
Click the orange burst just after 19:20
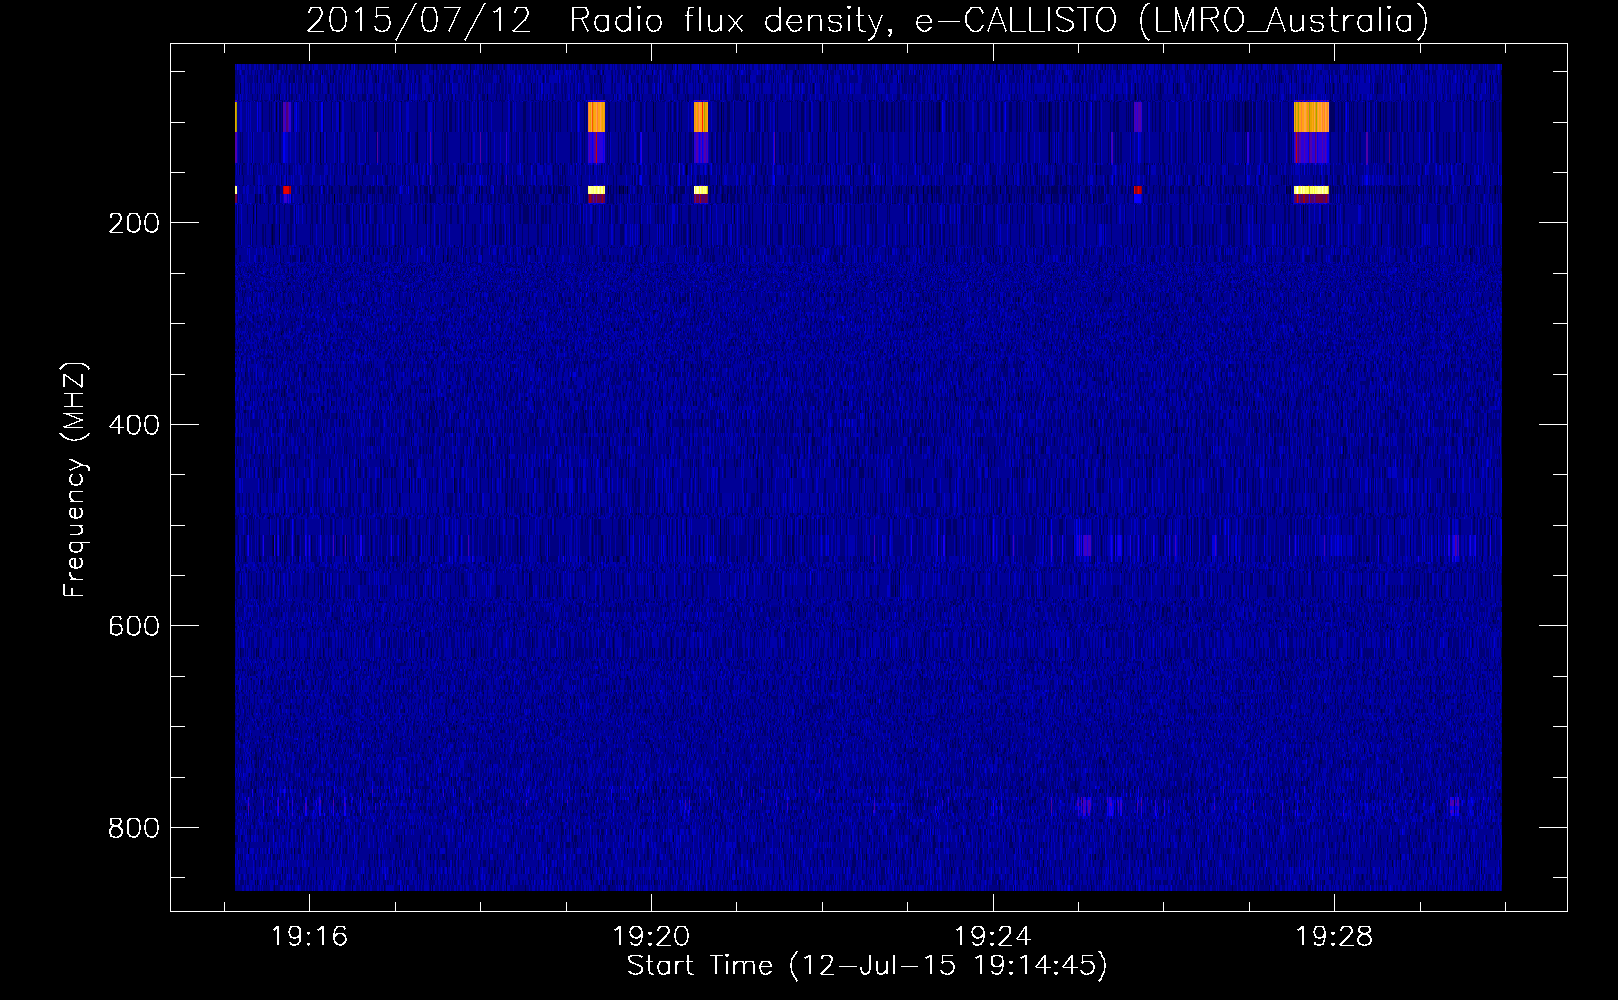point(701,117)
